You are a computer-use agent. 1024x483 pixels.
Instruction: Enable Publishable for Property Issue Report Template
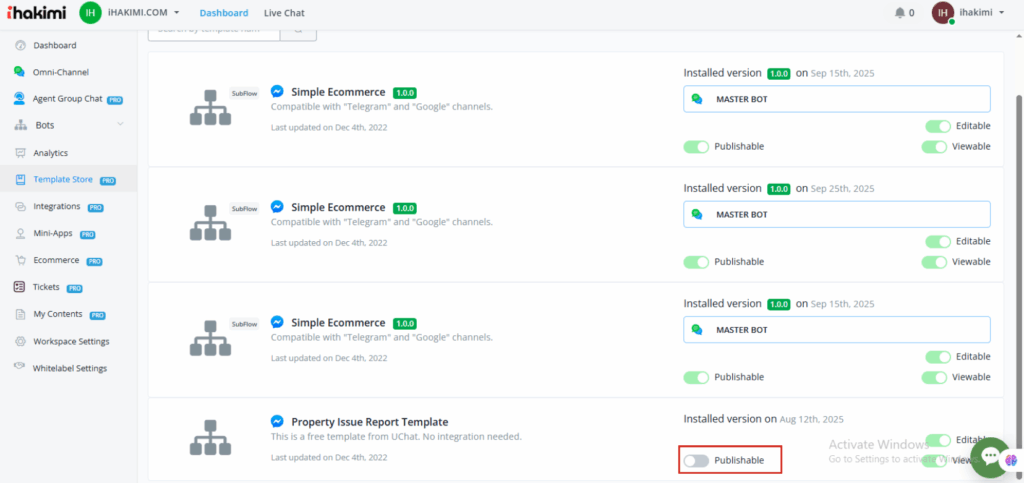(696, 460)
